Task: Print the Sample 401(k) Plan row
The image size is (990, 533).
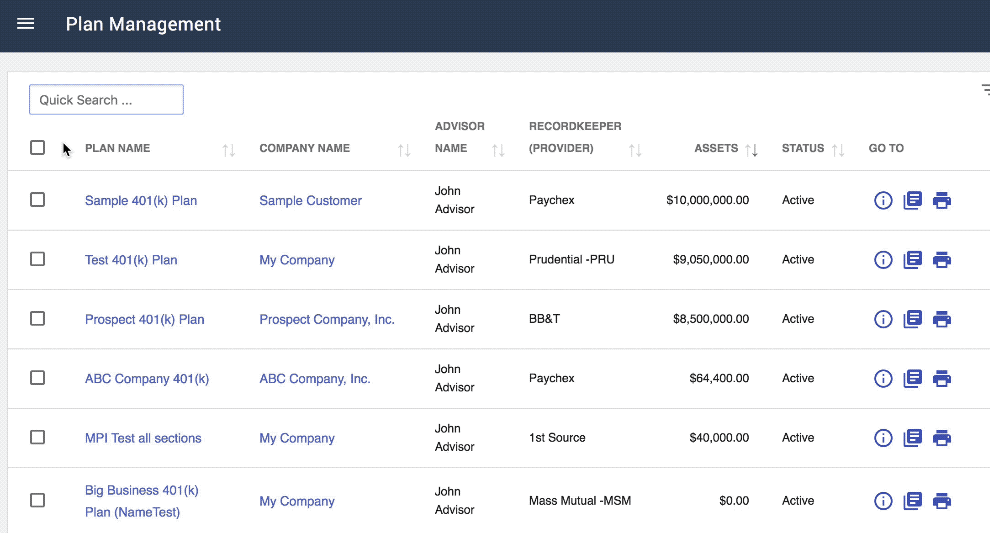Action: pyautogui.click(x=941, y=201)
